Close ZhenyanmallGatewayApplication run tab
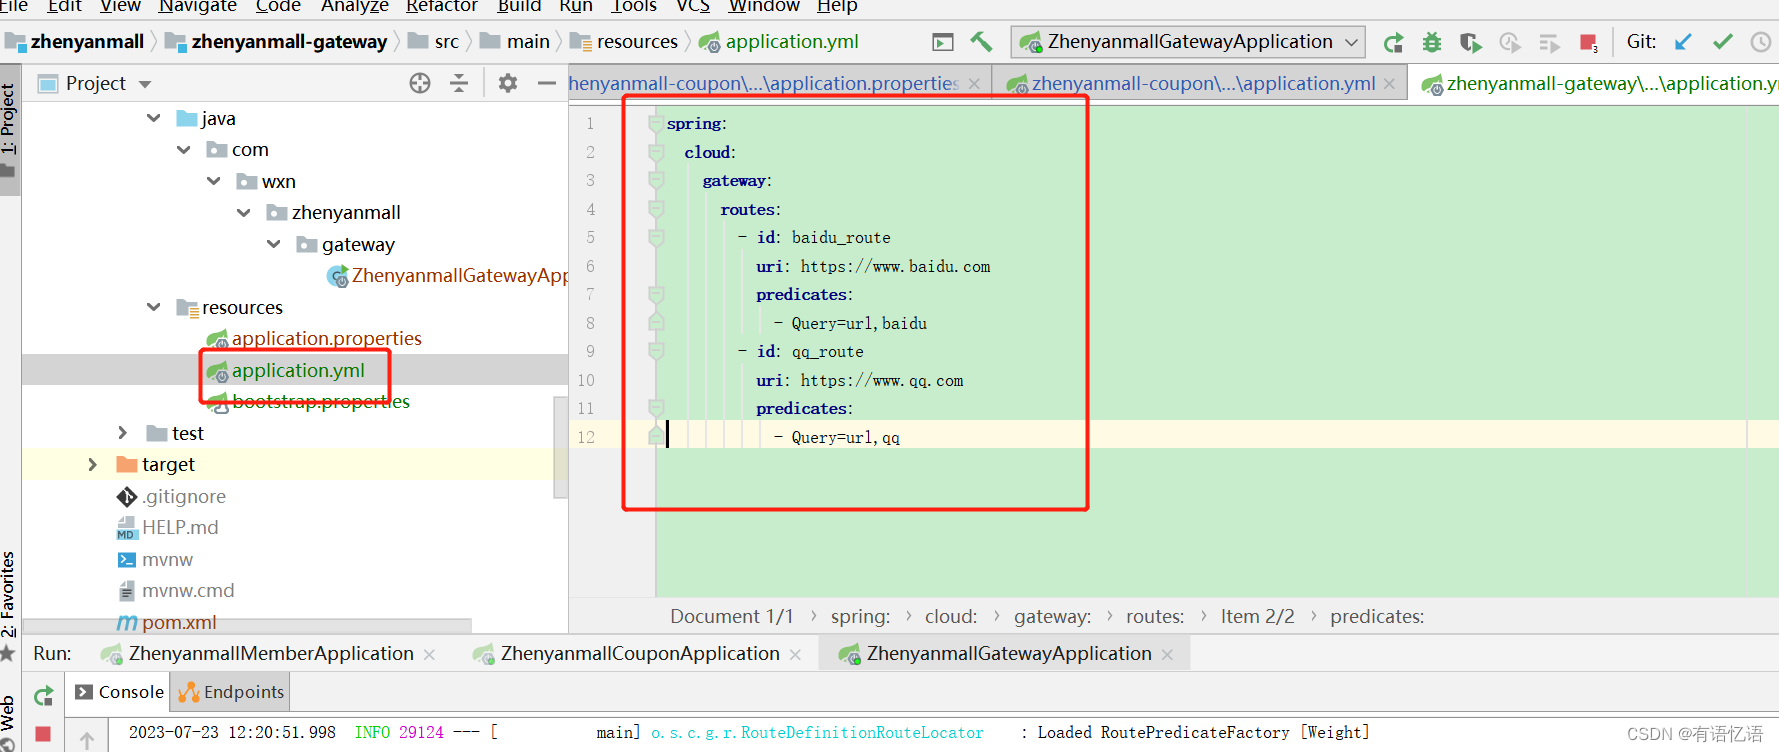1779x752 pixels. (x=1167, y=655)
